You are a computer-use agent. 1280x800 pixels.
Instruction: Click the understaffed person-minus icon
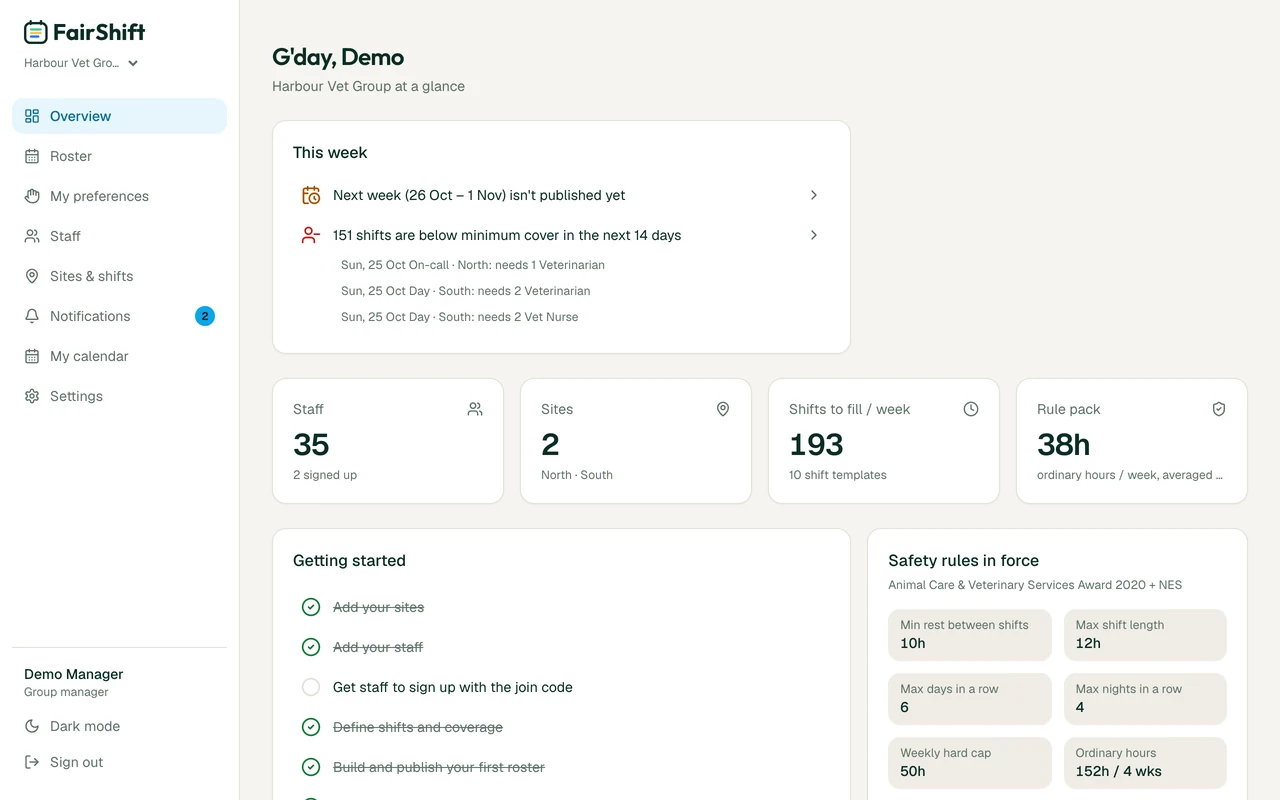[x=311, y=235]
